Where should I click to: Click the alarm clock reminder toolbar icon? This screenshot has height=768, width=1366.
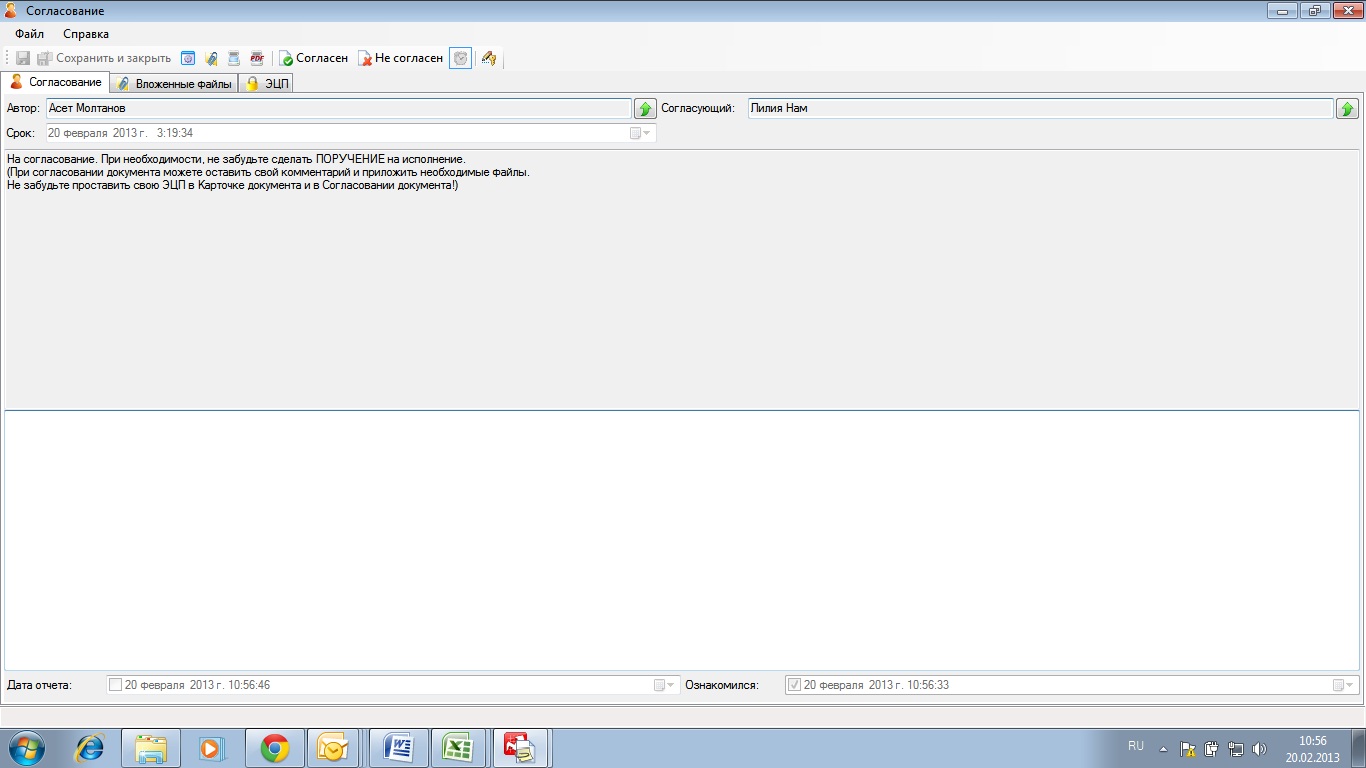click(460, 58)
